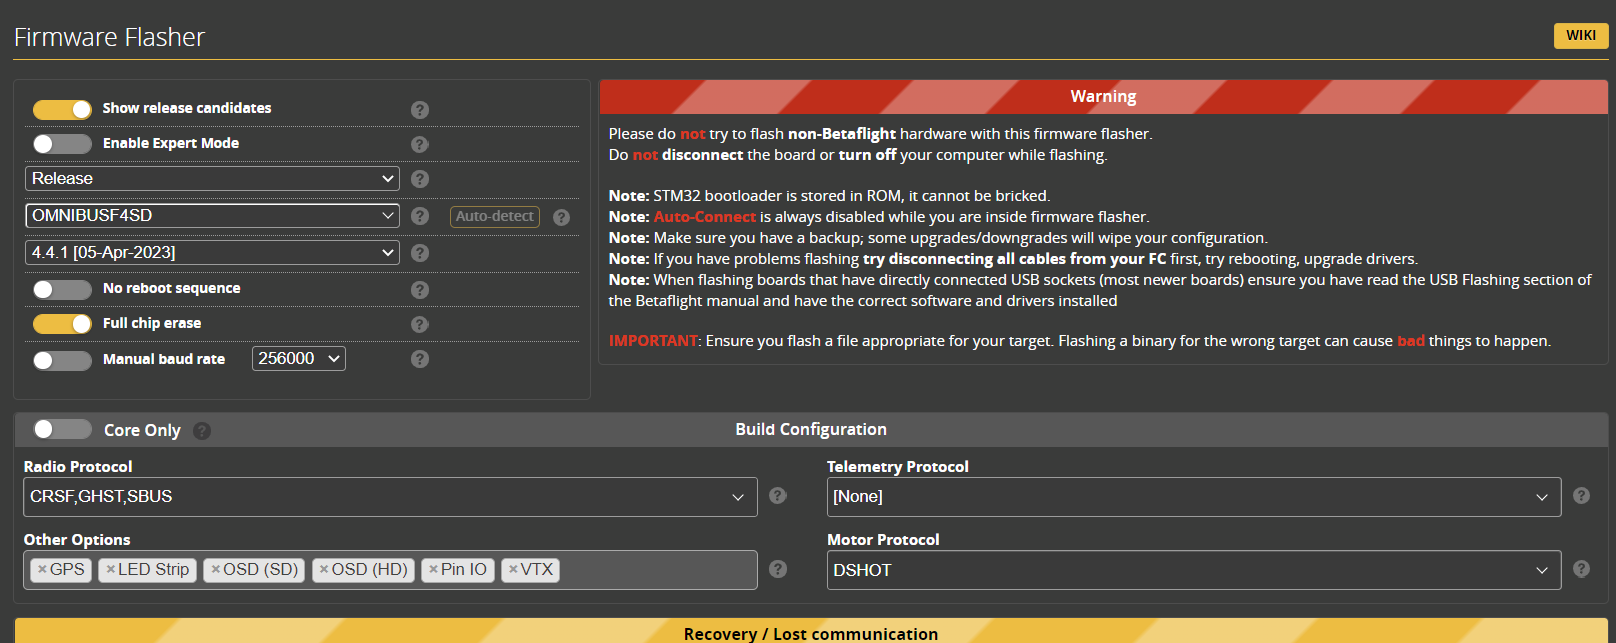This screenshot has width=1616, height=643.
Task: Click the WIKI button
Action: (1581, 36)
